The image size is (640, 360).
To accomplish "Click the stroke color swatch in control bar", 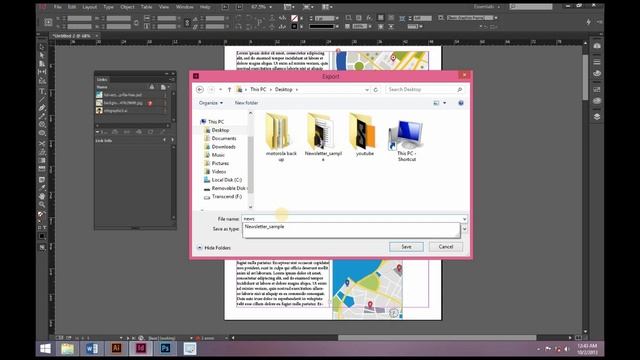I will tap(294, 27).
